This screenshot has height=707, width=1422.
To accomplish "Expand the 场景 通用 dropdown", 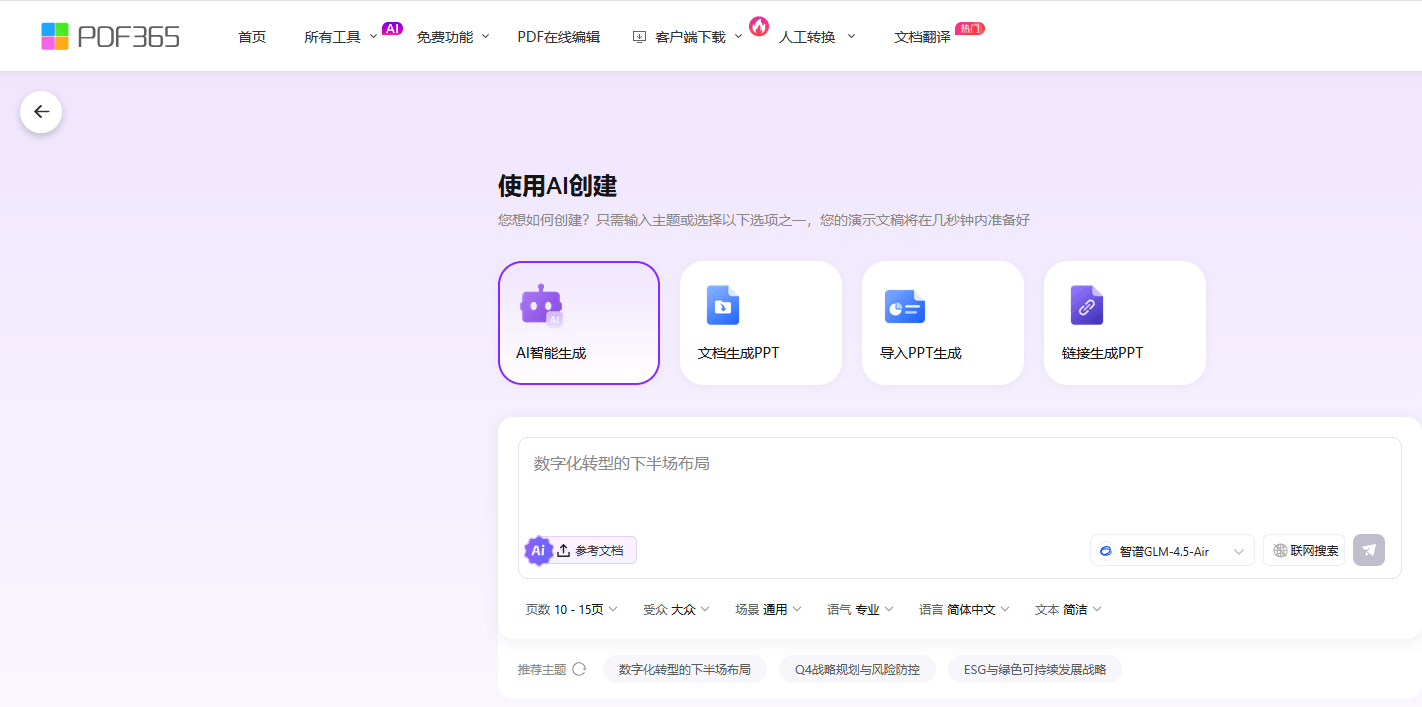I will click(768, 609).
